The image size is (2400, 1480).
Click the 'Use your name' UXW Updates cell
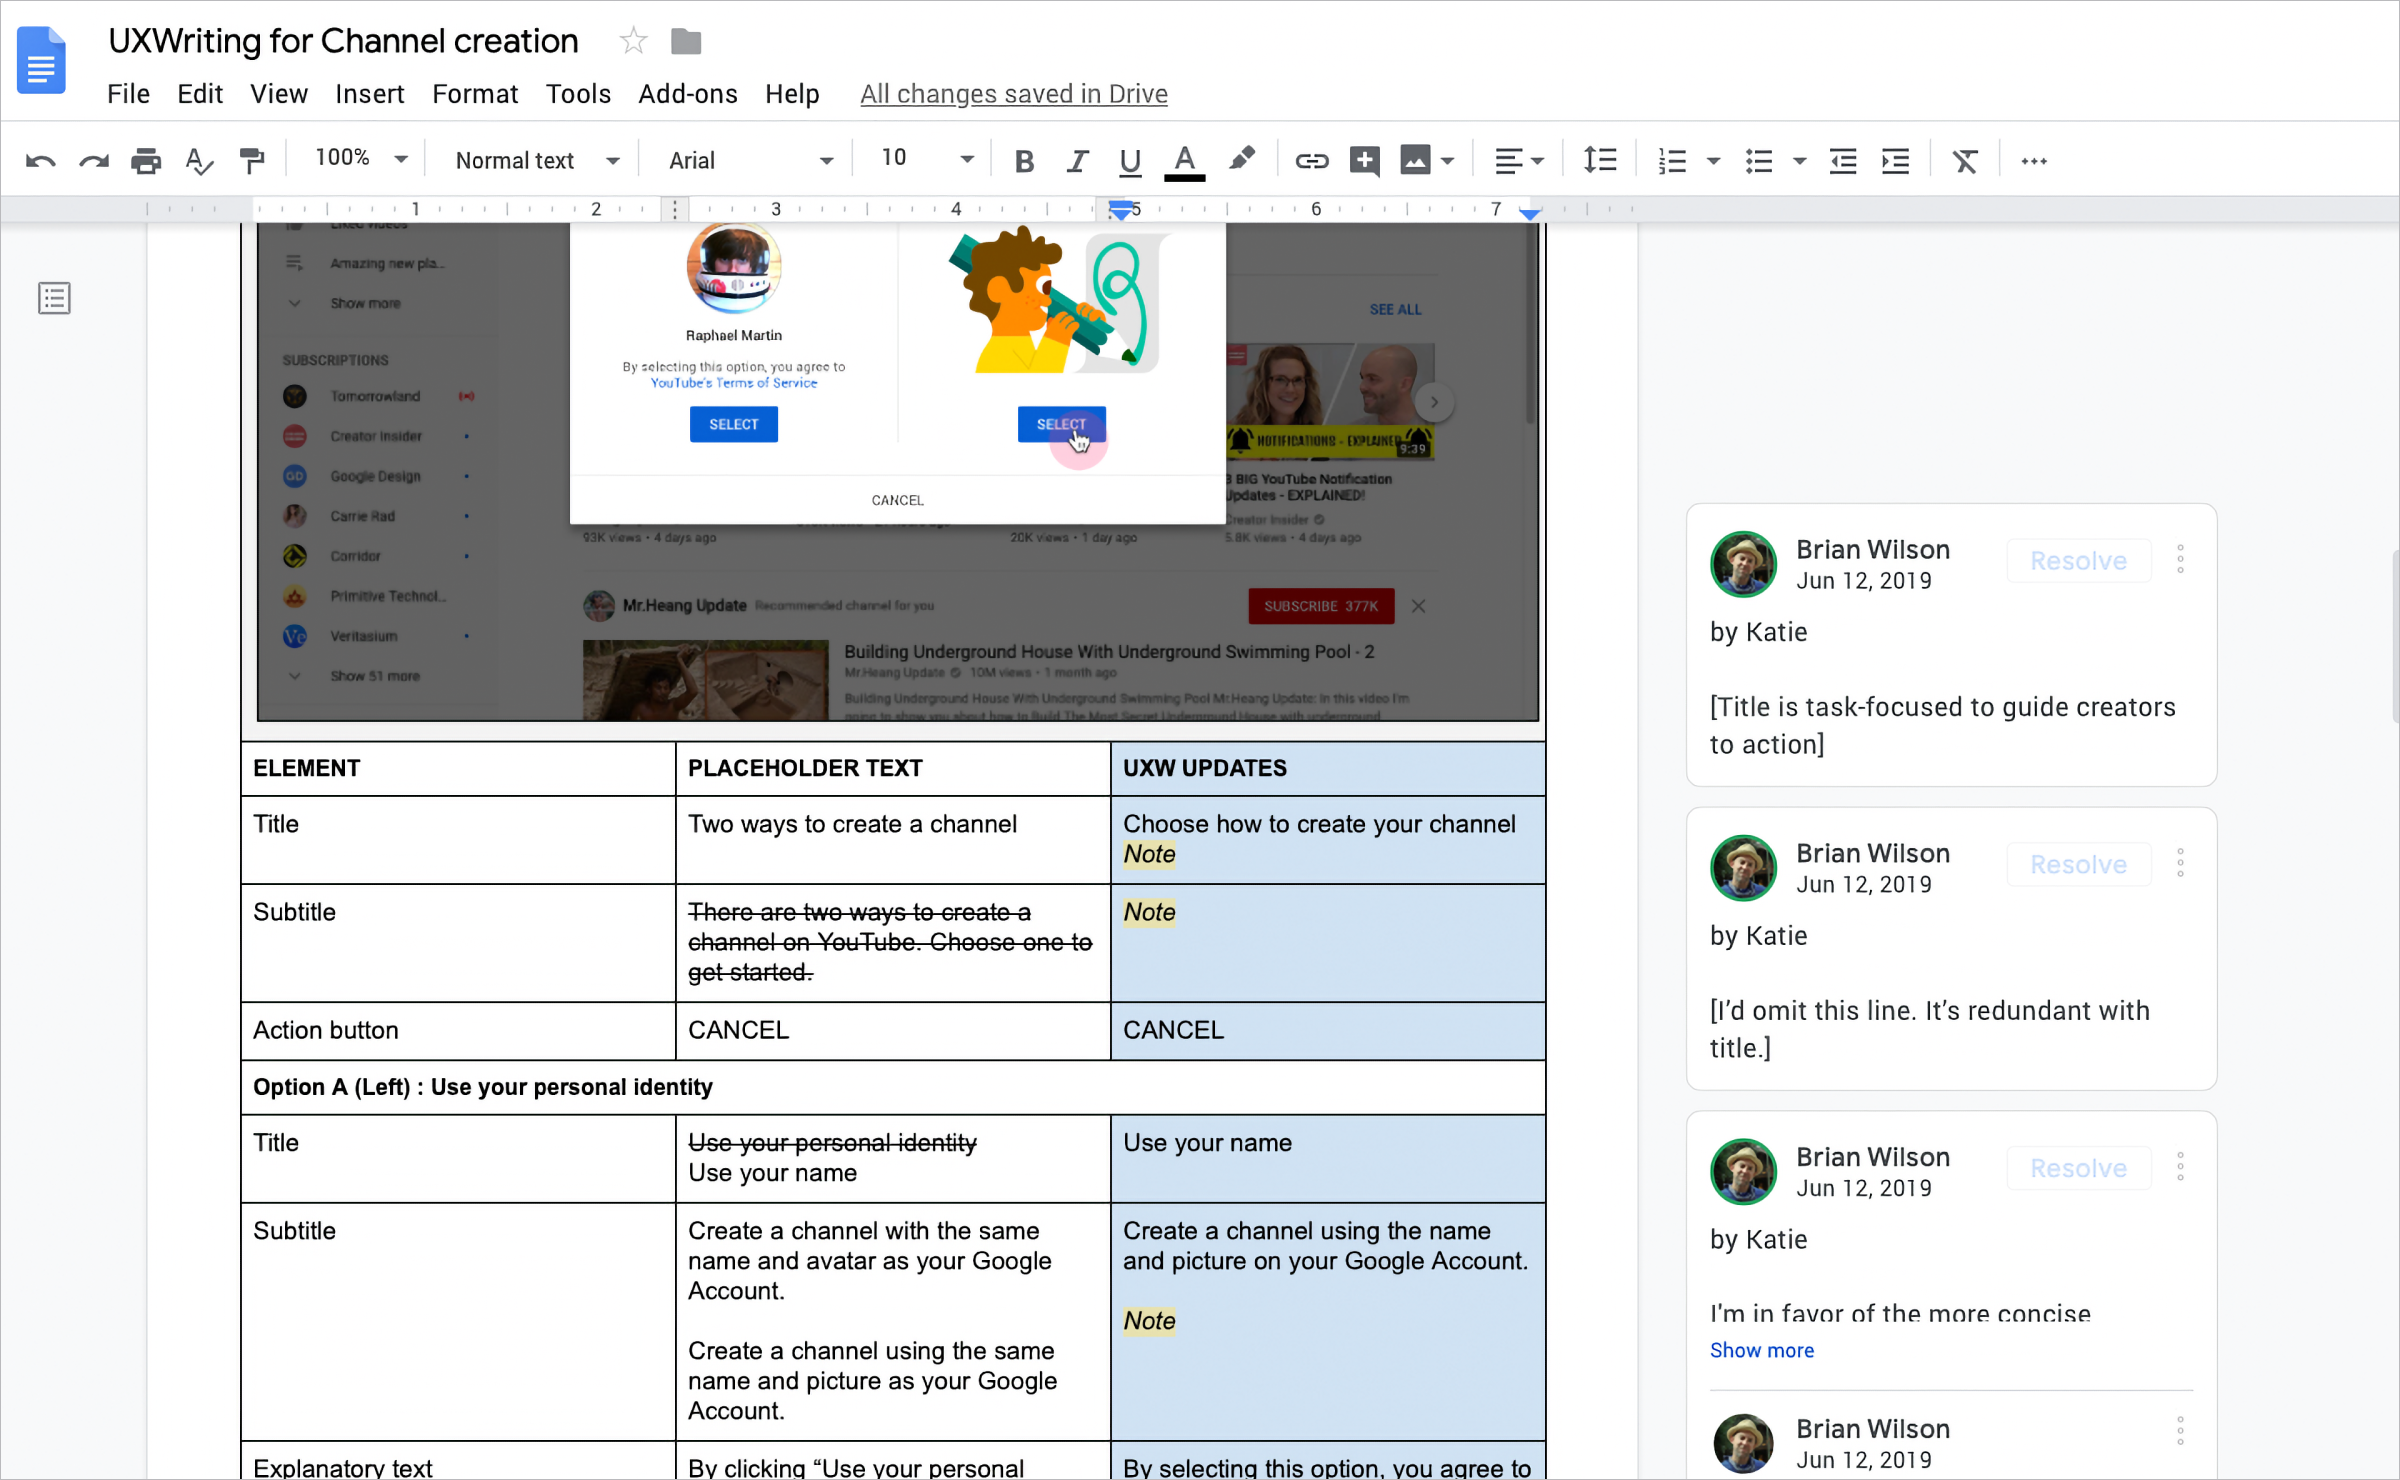click(1328, 1158)
